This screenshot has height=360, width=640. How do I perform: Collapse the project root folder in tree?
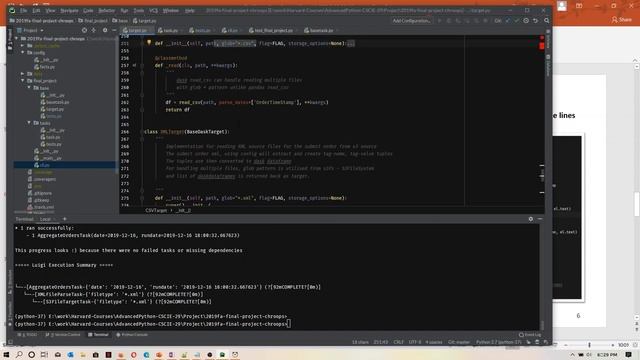[x=17, y=38]
